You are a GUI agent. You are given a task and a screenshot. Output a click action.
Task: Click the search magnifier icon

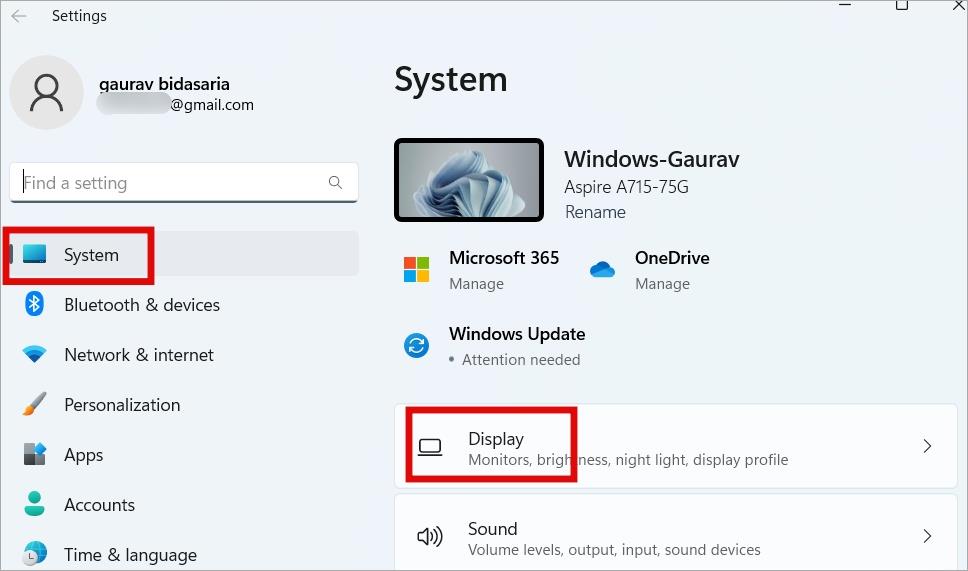[335, 182]
